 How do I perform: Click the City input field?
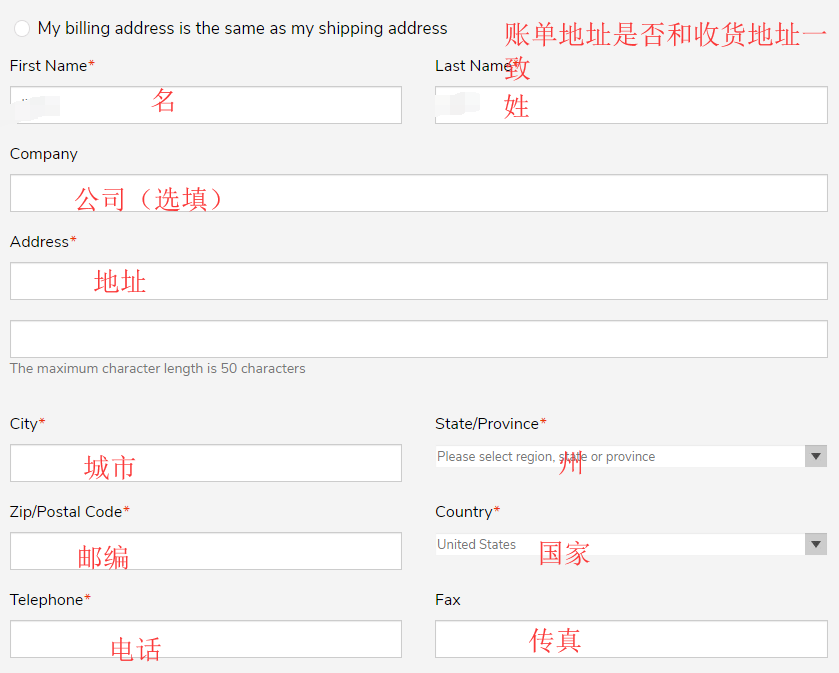click(x=205, y=463)
